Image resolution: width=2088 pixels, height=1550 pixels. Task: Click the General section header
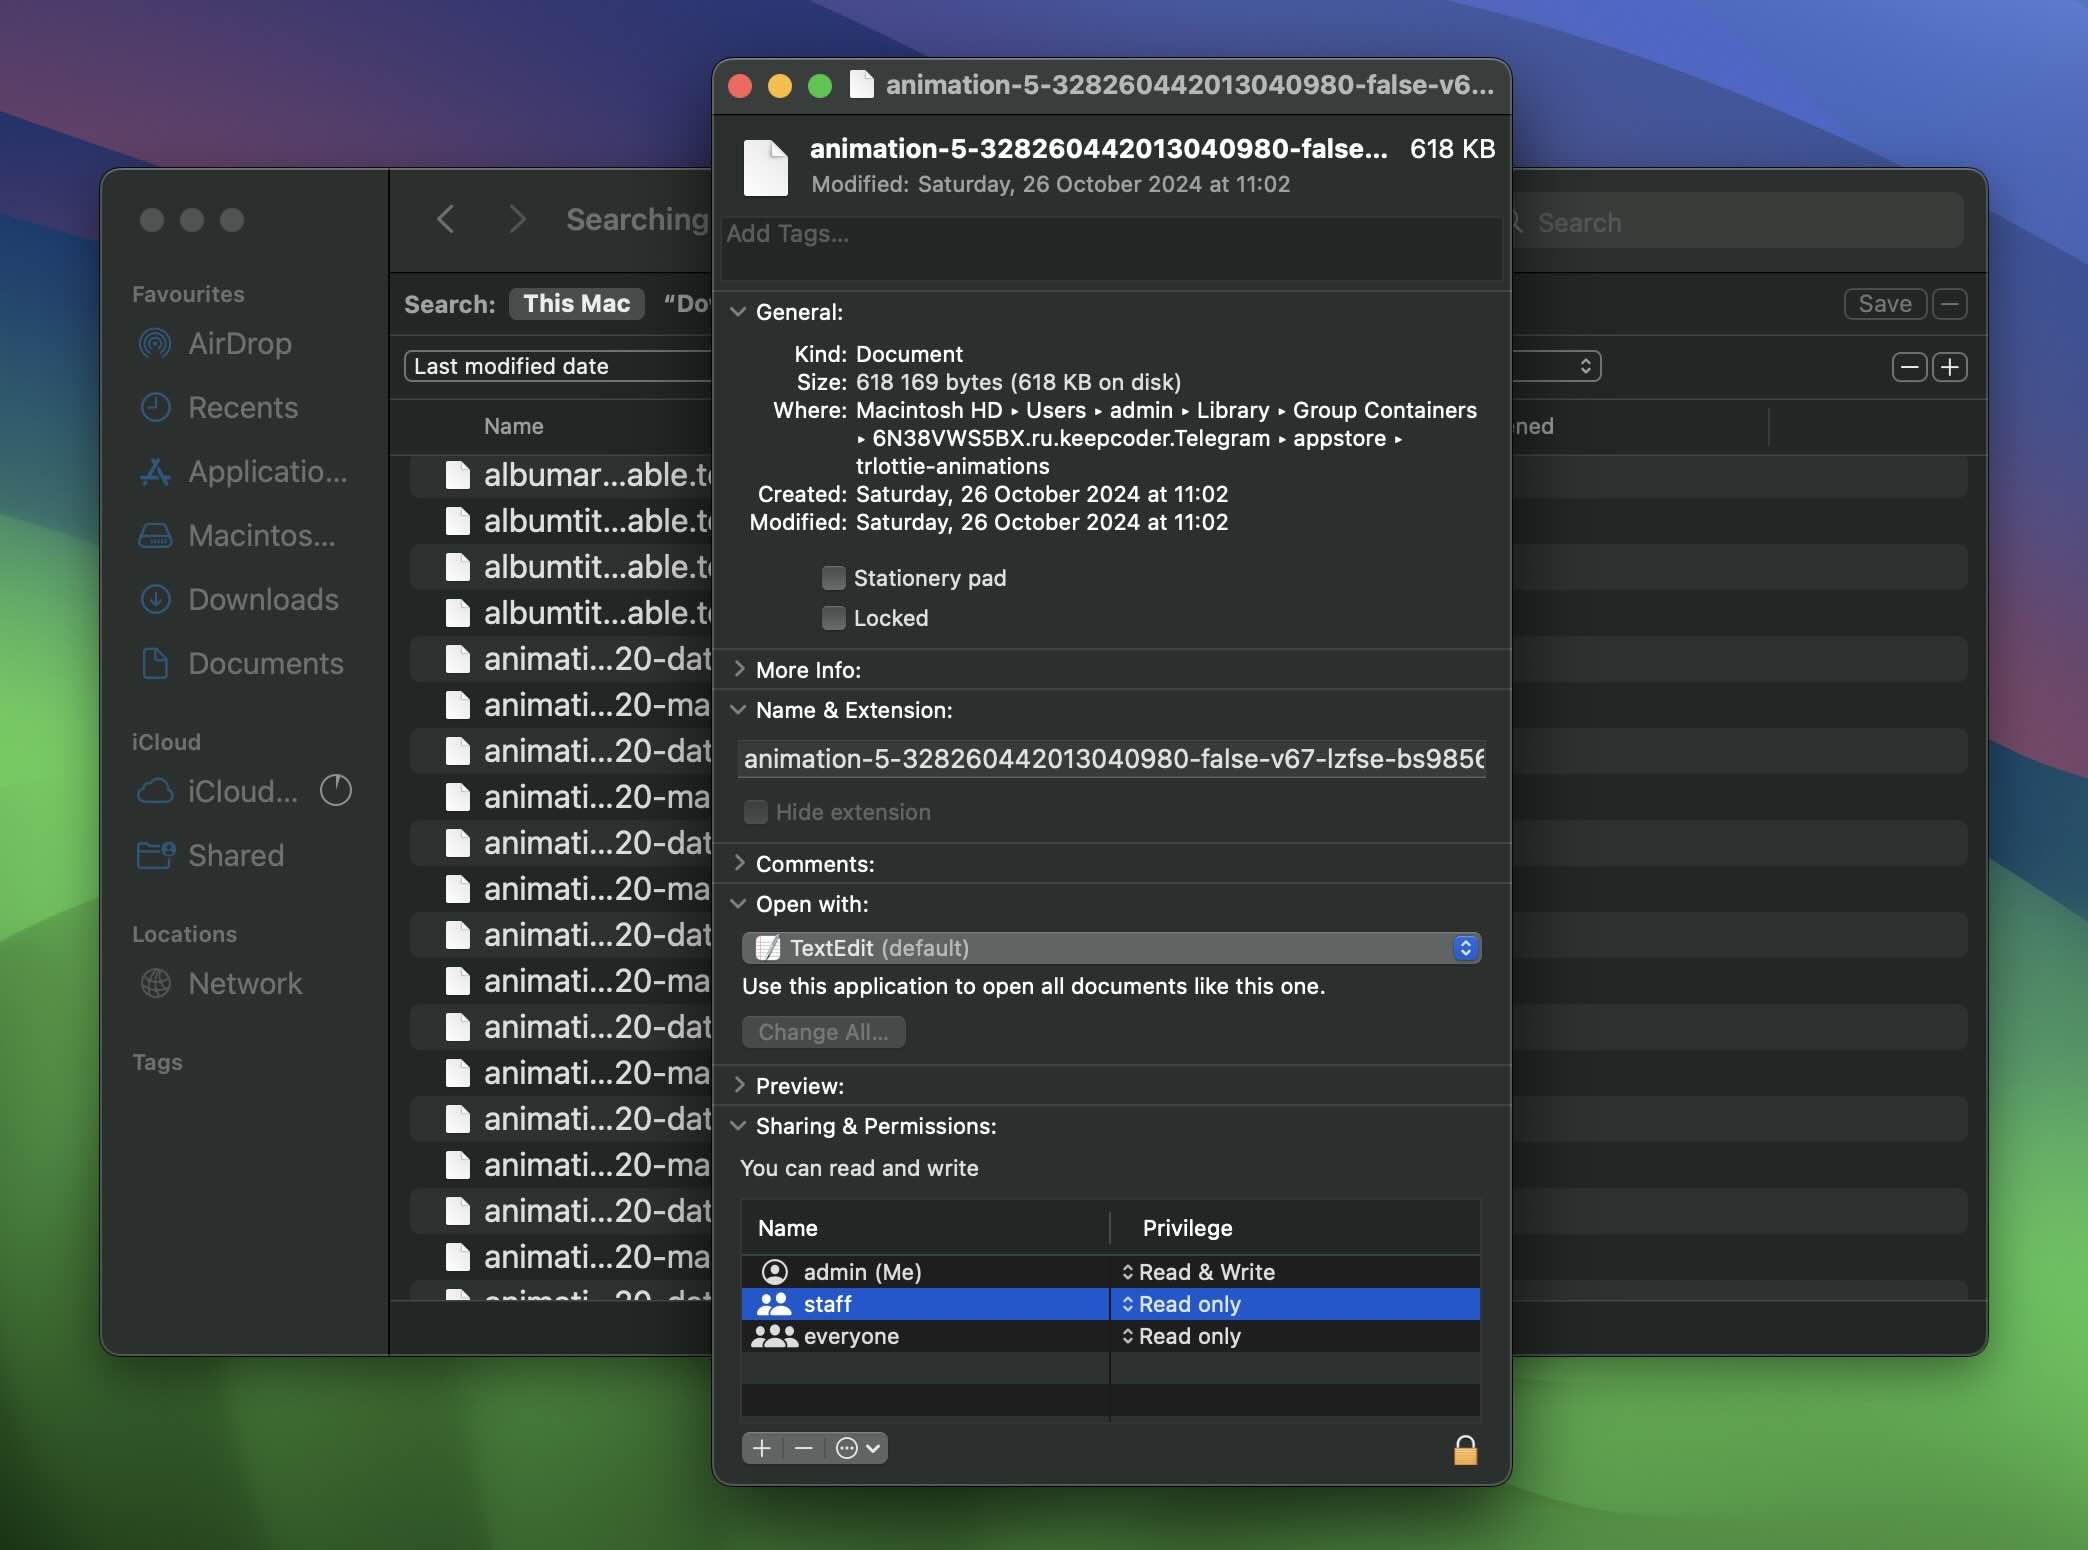(799, 311)
